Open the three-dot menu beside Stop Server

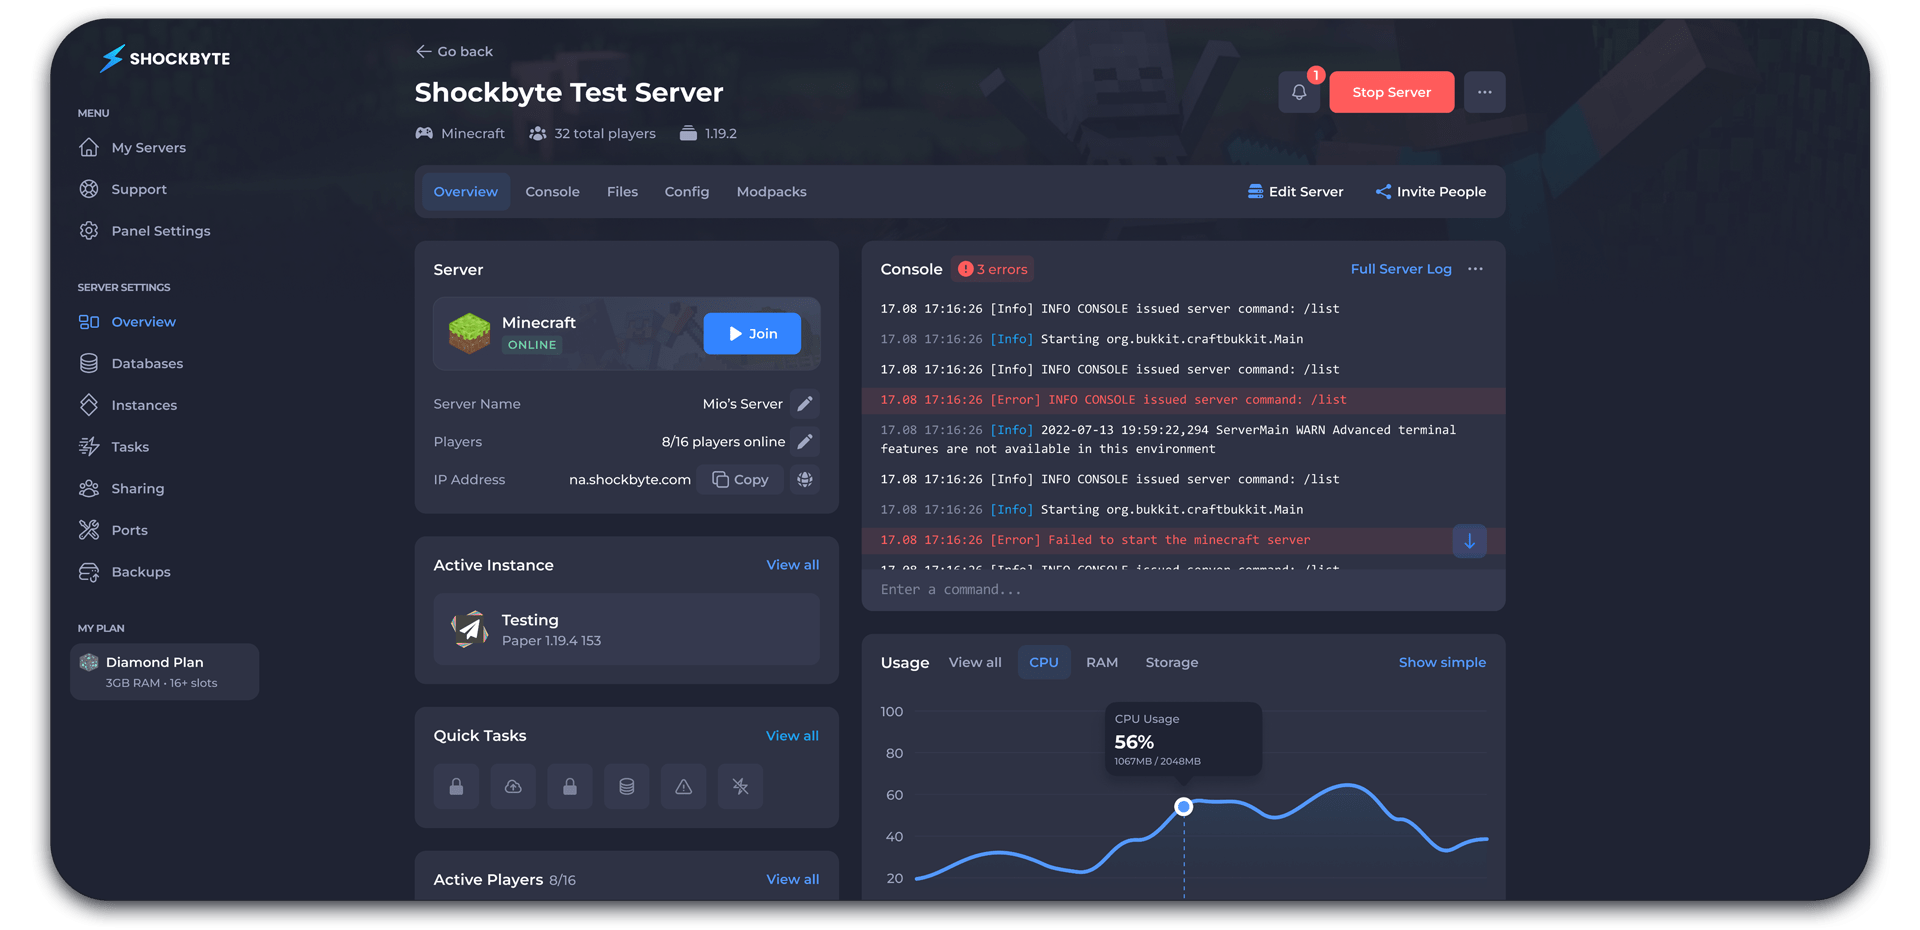(1484, 92)
